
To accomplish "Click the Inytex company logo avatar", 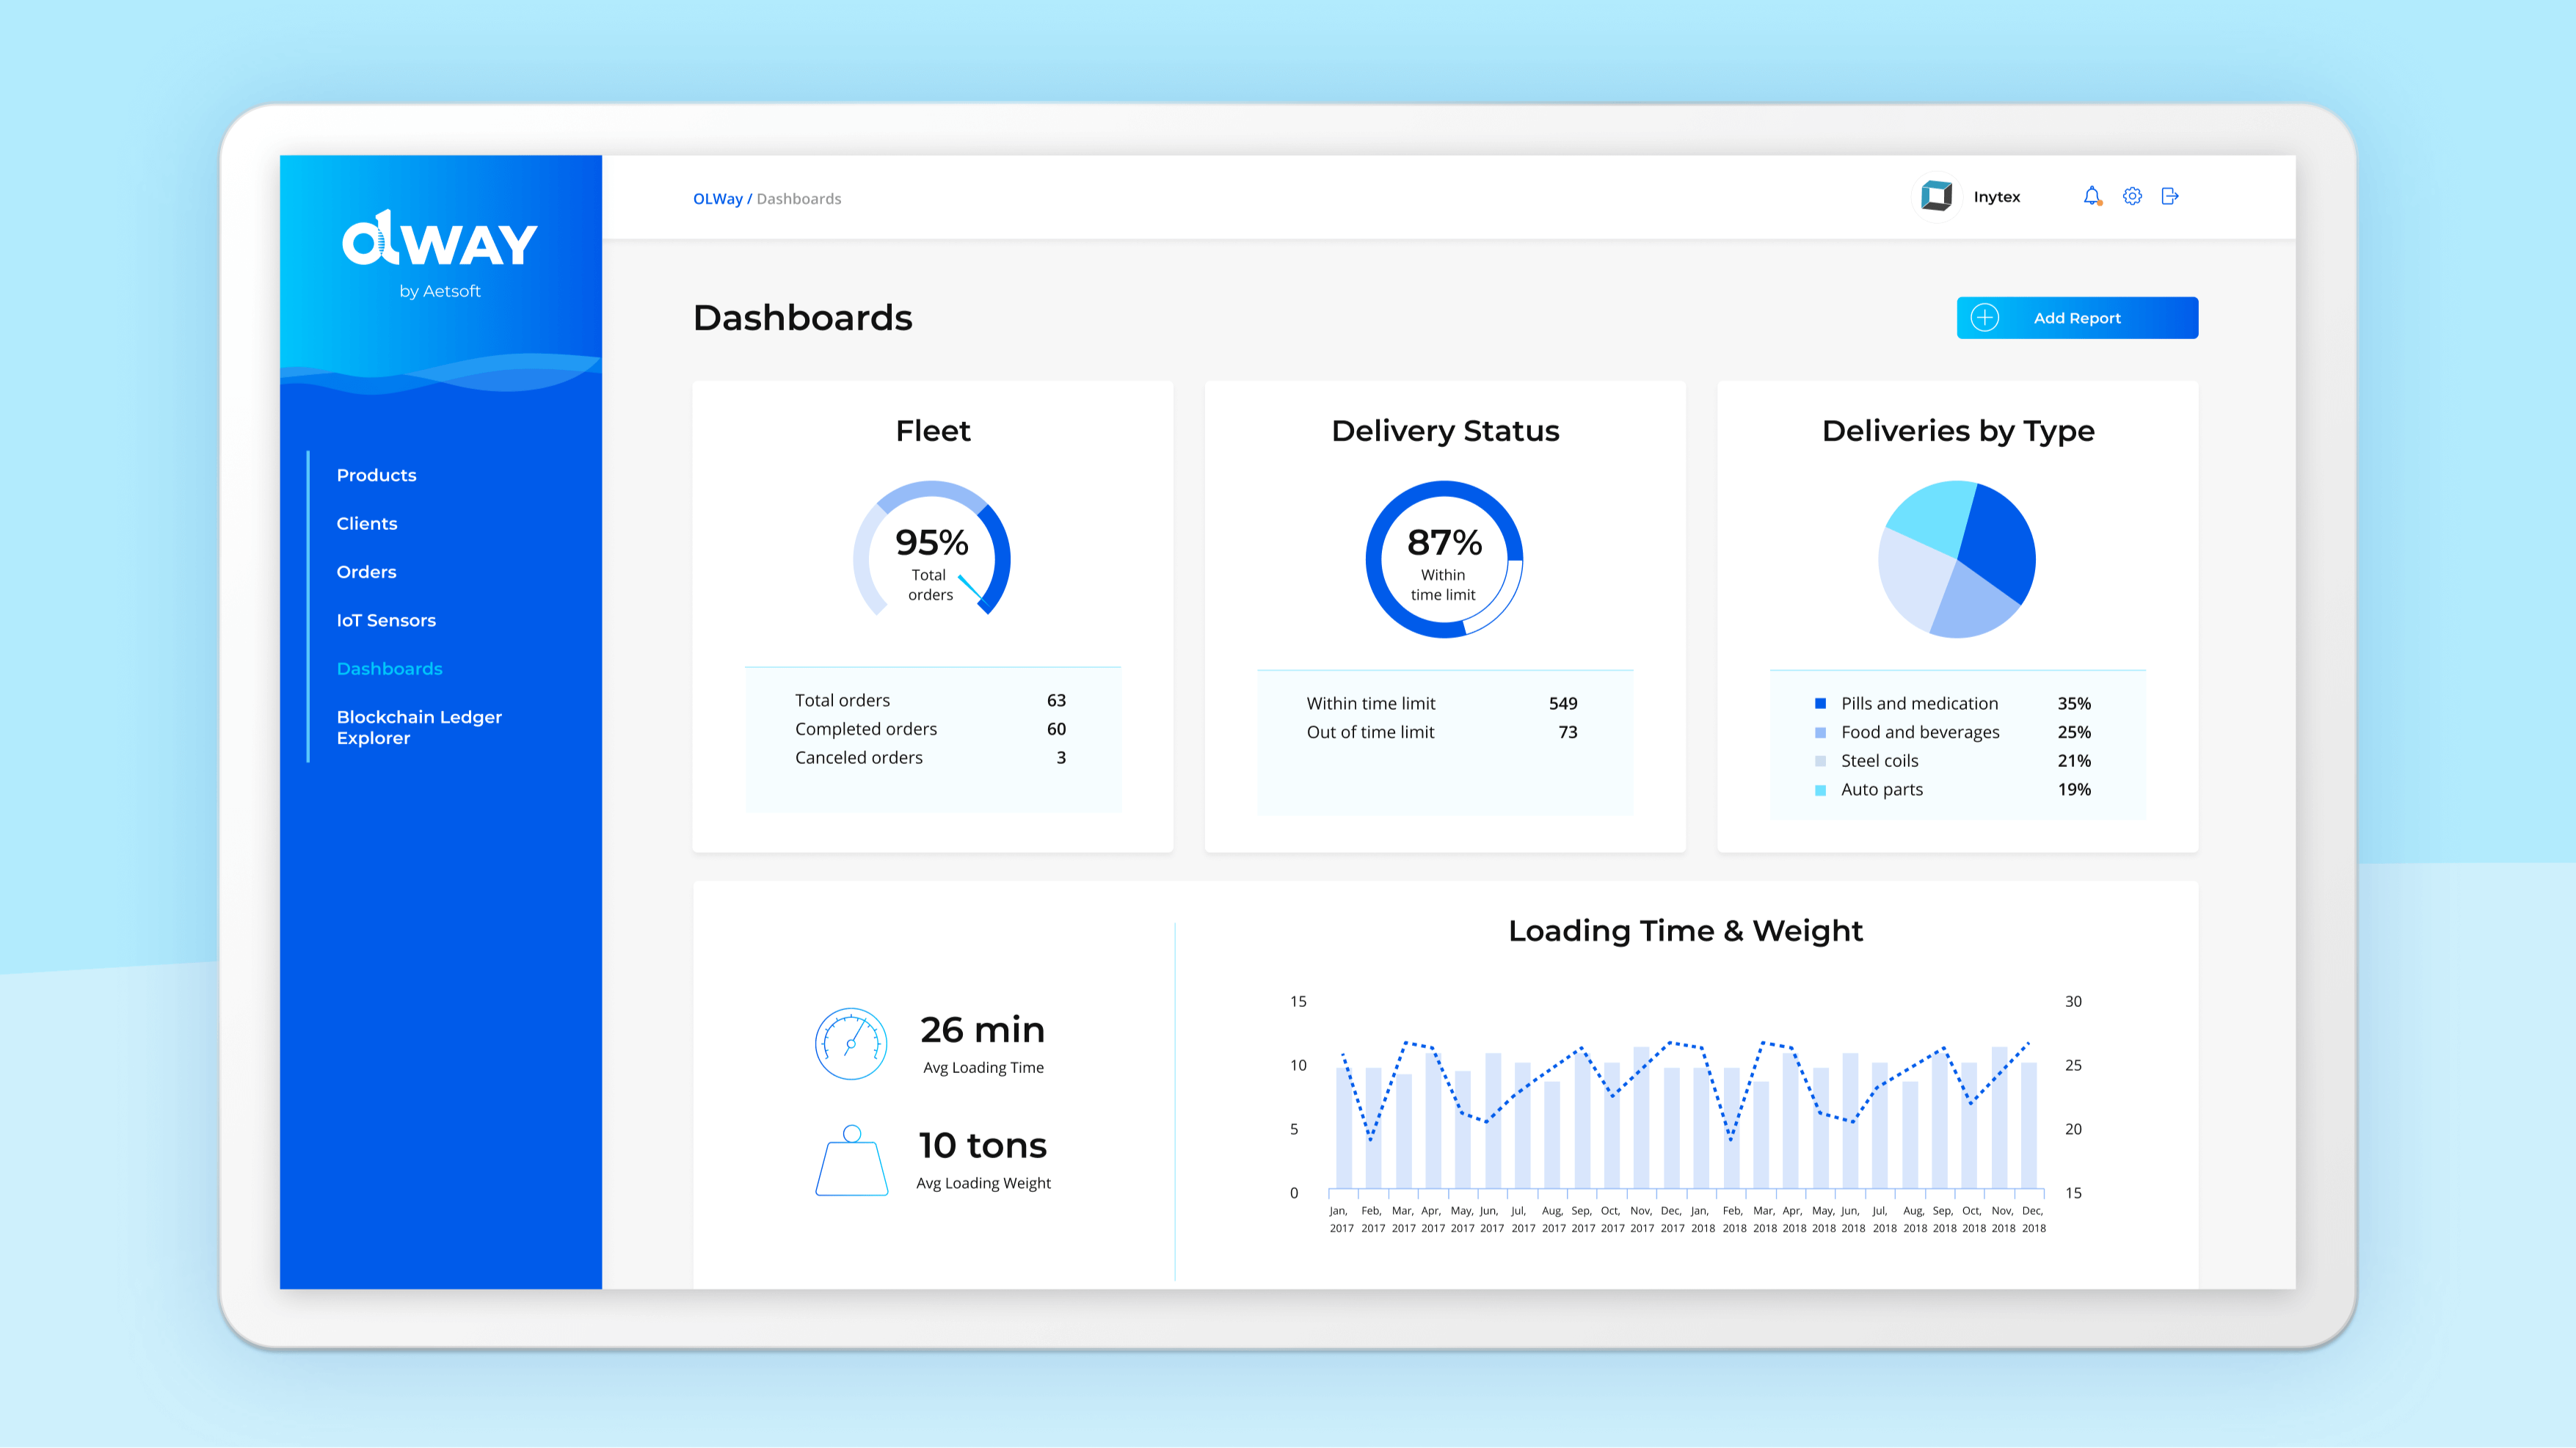I will pyautogui.click(x=1936, y=196).
